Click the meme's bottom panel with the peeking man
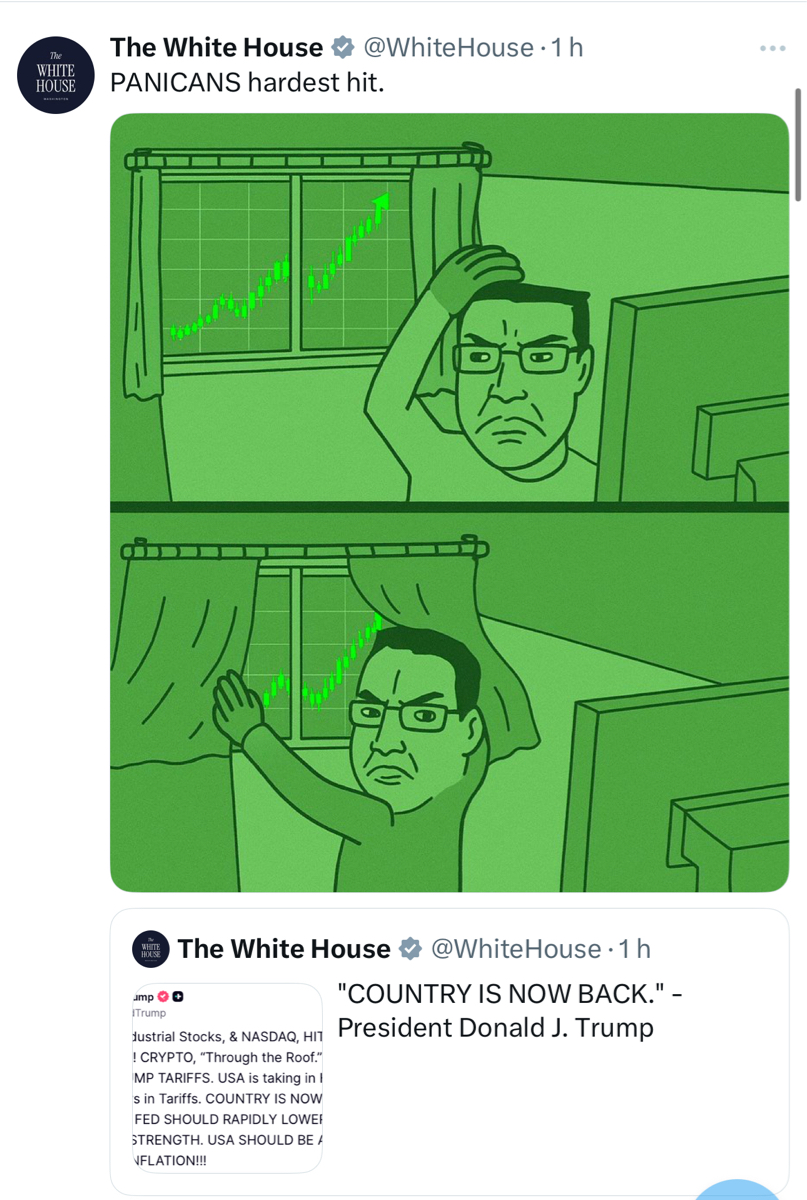This screenshot has height=1200, width=807. tap(449, 702)
